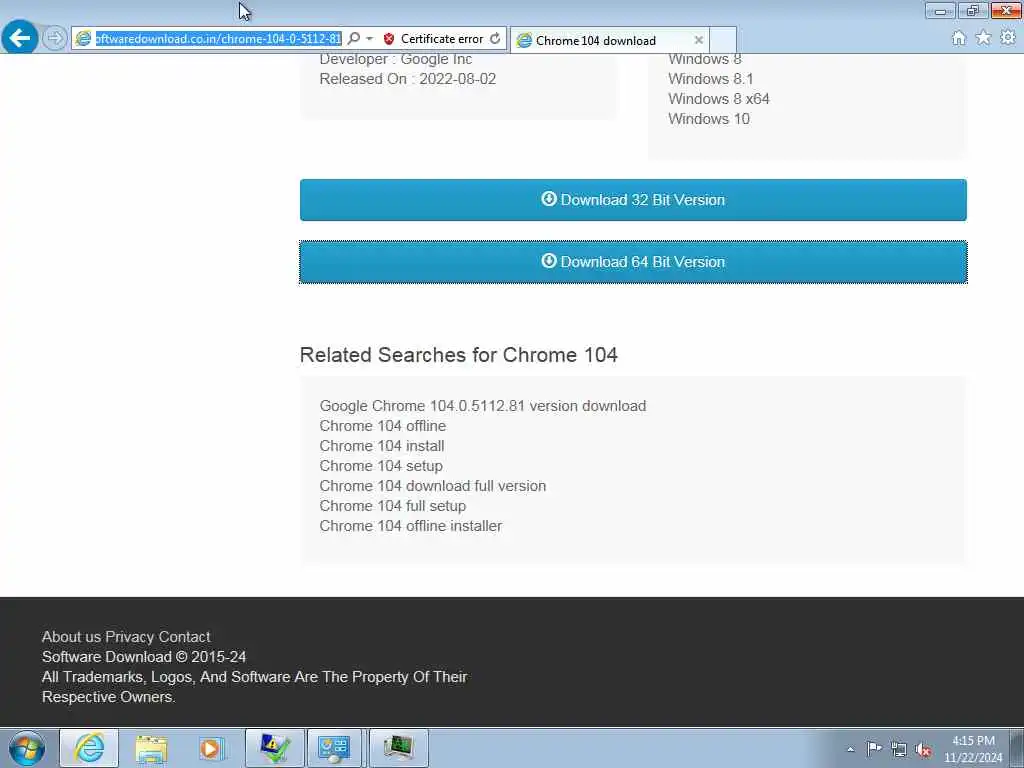Click the browser Forward arrow button
Image resolution: width=1024 pixels, height=768 pixels.
coord(55,38)
